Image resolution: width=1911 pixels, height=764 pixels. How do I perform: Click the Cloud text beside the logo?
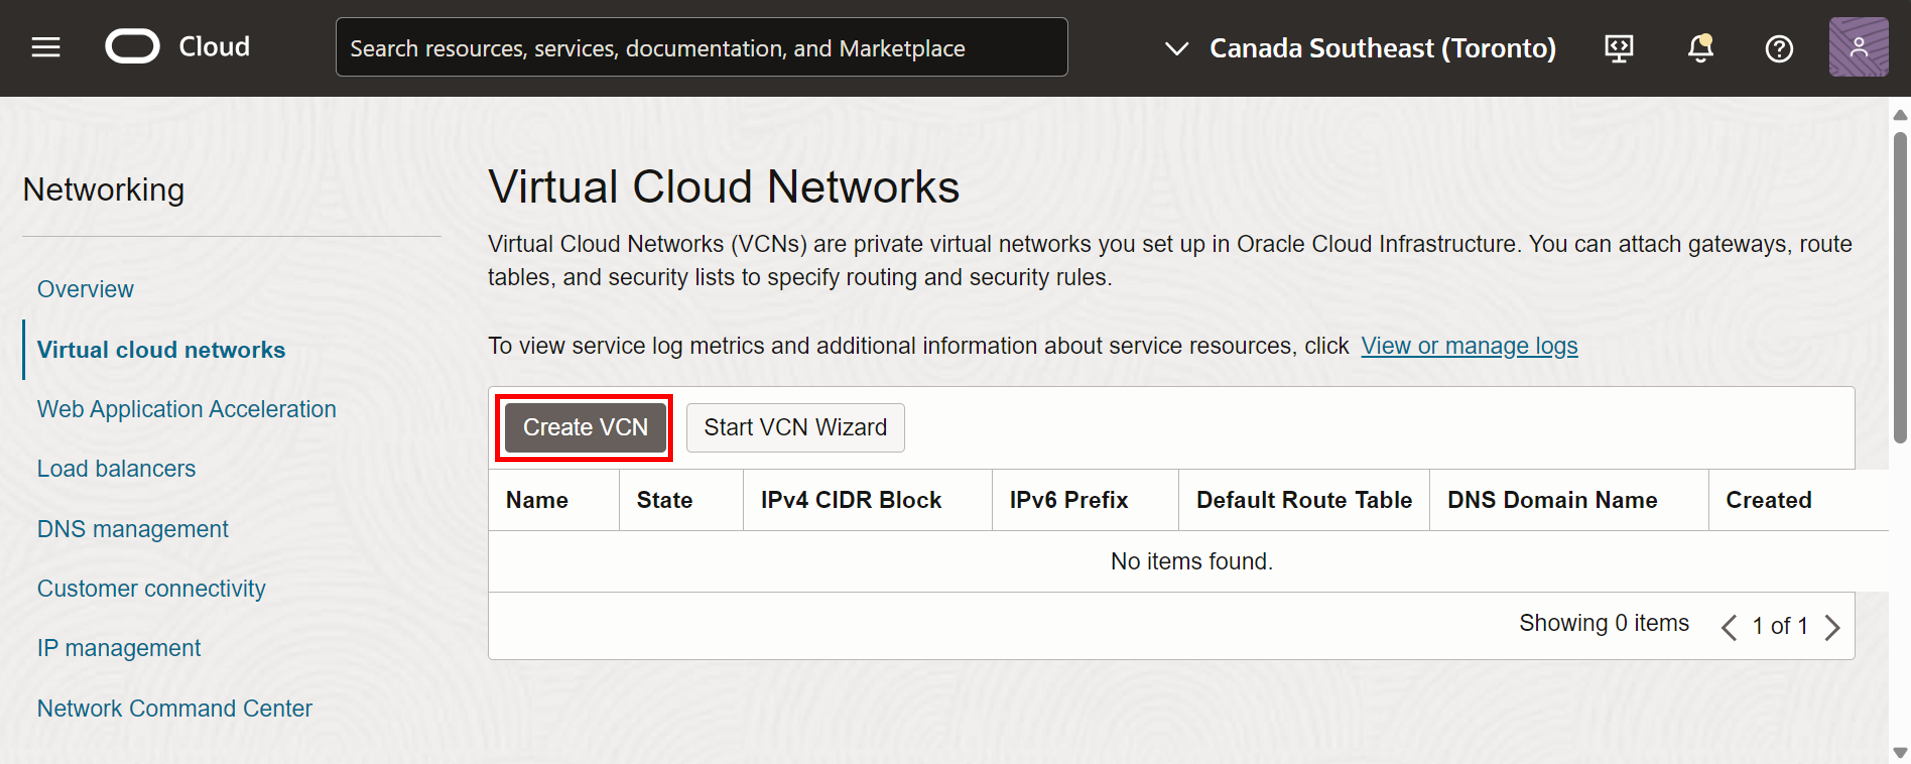(214, 47)
